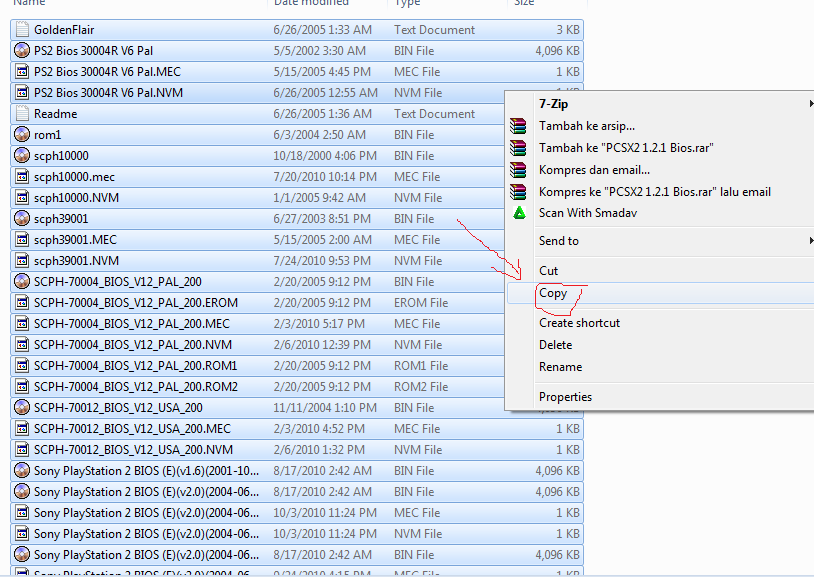Viewport: 814px width, 577px height.
Task: Click the SCPH-70012_BIOS_V12_USA_200 BIN icon
Action: [x=22, y=408]
